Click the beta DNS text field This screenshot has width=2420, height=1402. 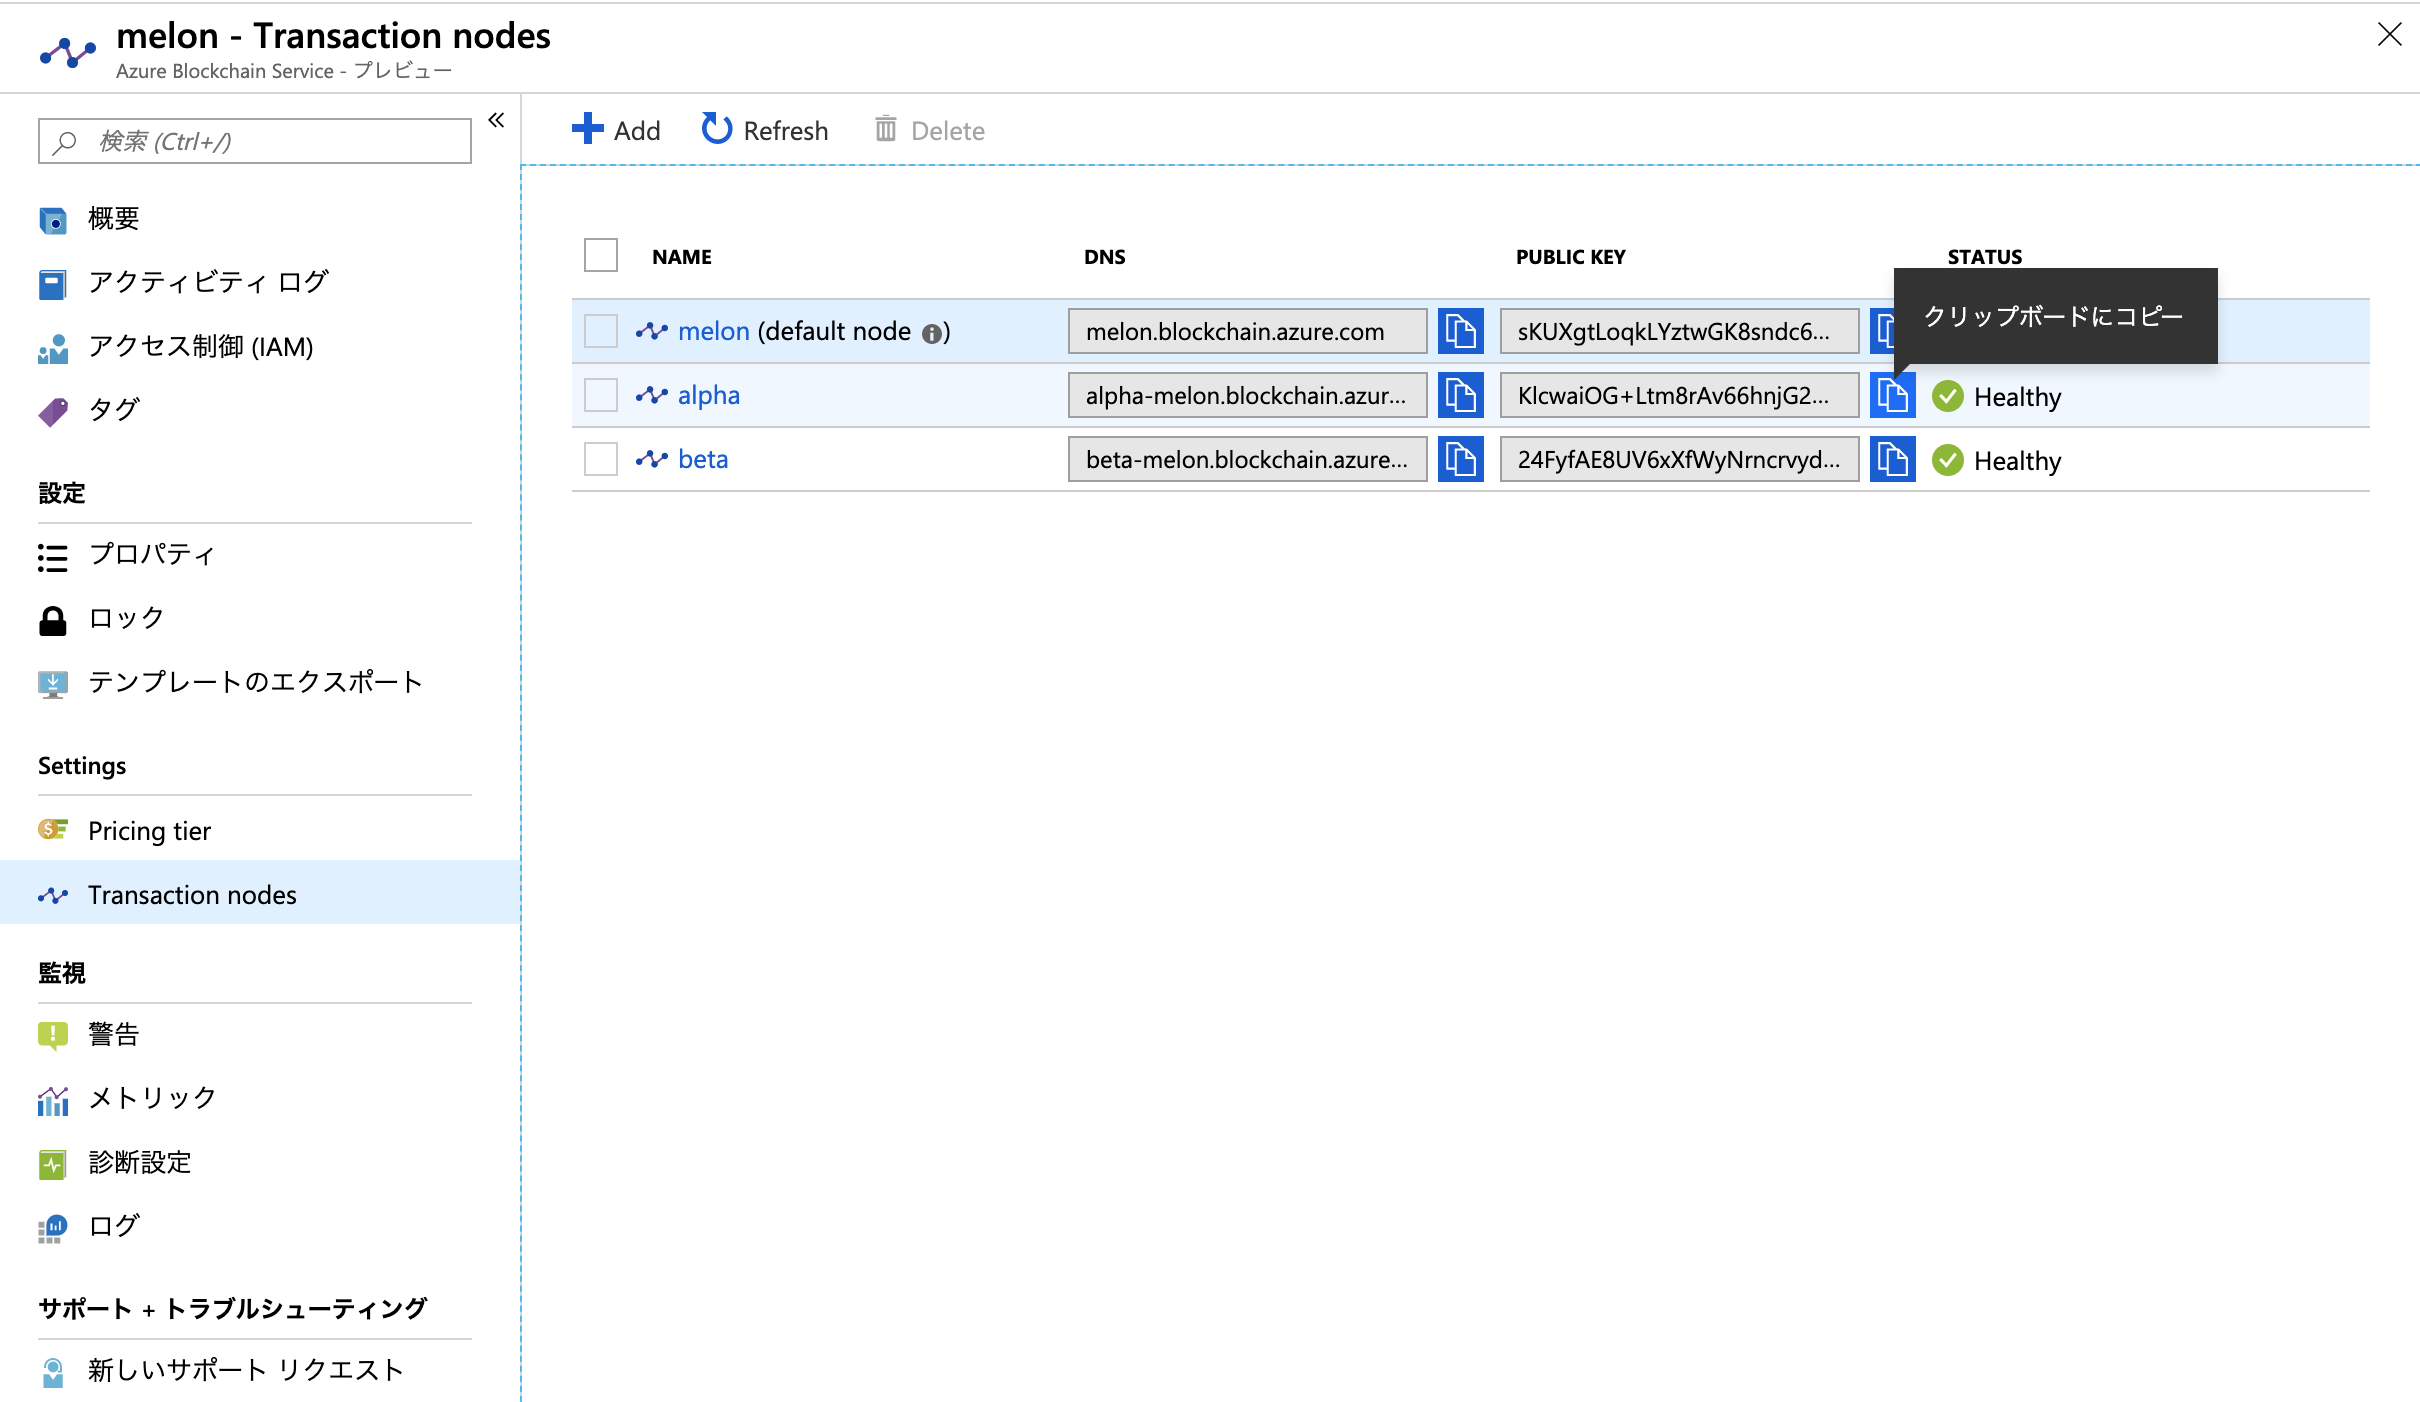(1247, 459)
